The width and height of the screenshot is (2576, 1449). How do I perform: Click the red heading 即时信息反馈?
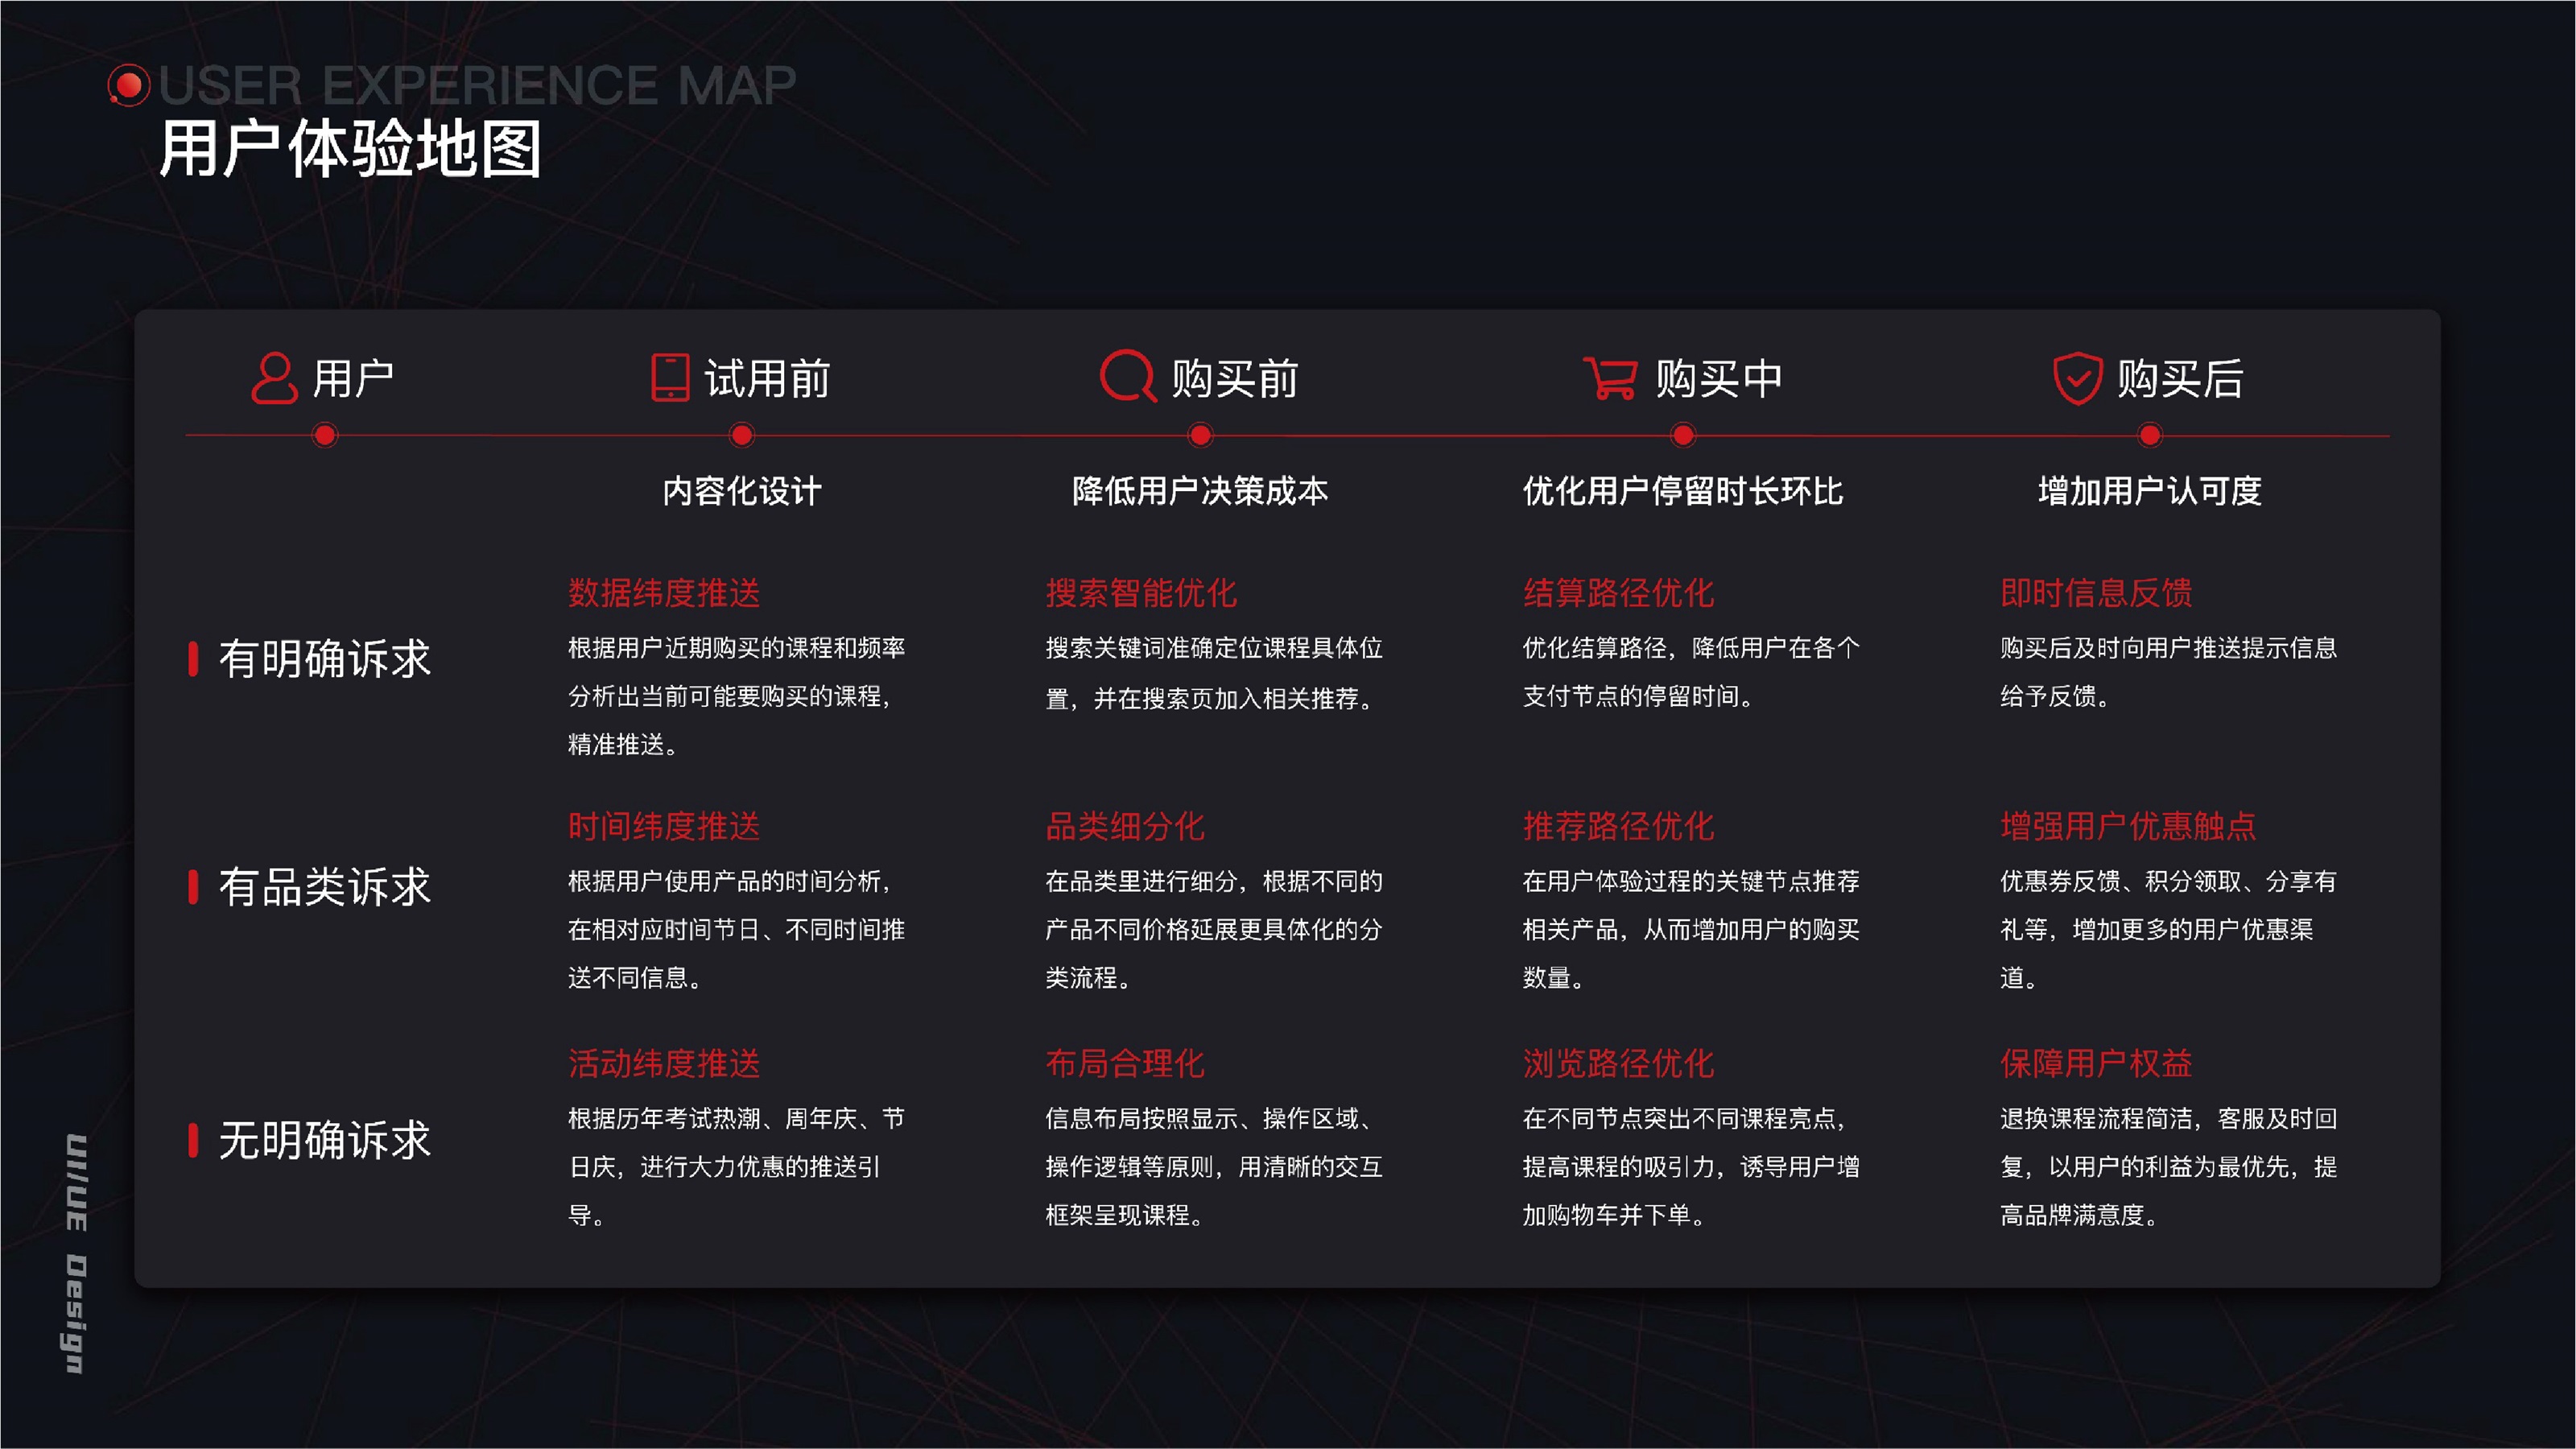pos(2096,593)
